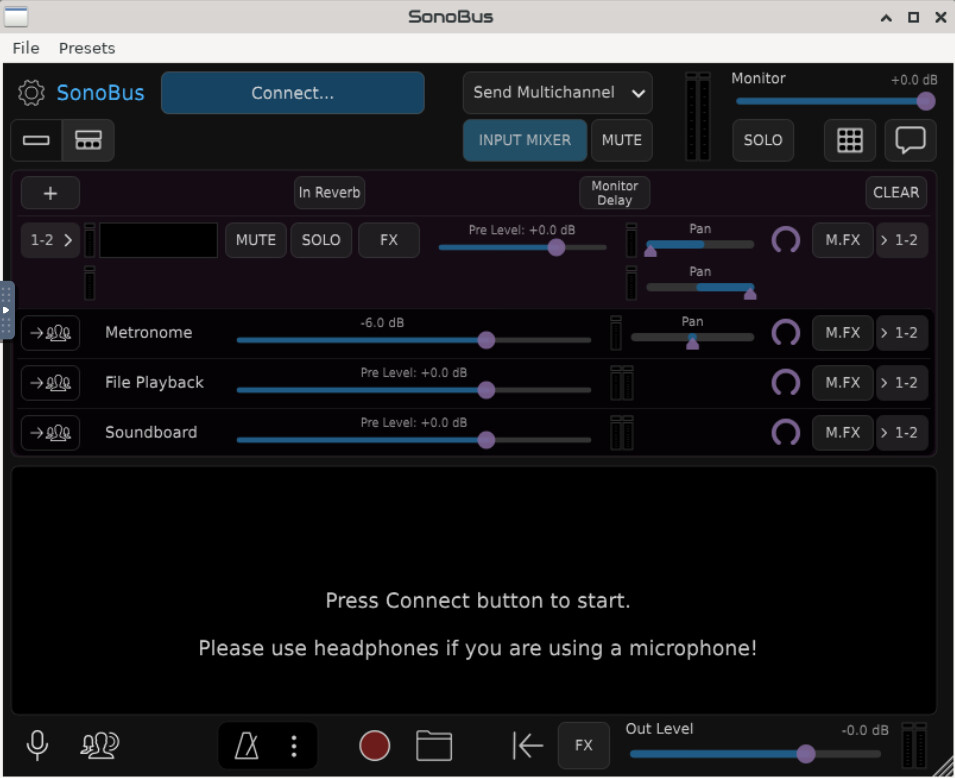This screenshot has height=778, width=955.
Task: Open the recordings folder icon
Action: click(x=434, y=746)
